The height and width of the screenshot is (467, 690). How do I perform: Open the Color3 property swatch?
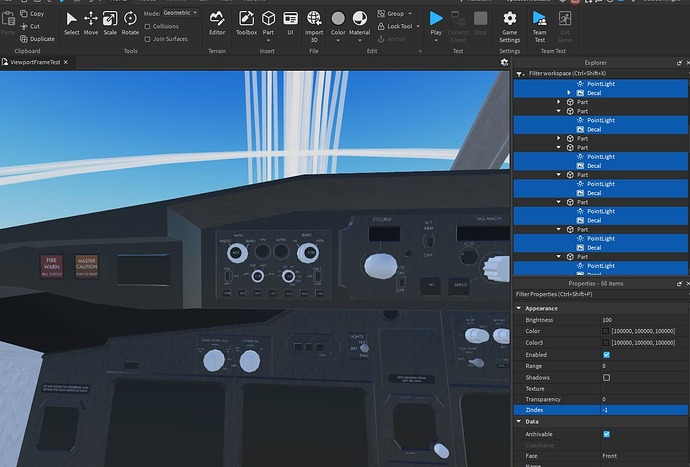point(606,343)
